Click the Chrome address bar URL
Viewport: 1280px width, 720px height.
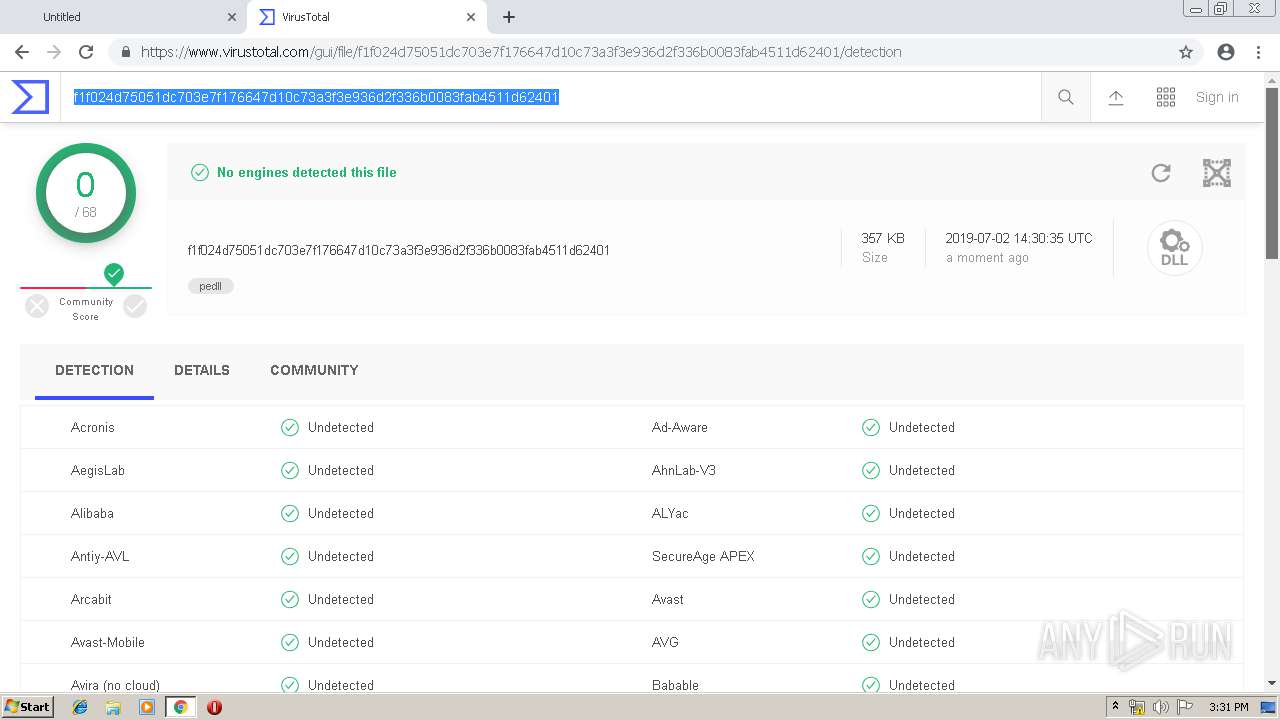pyautogui.click(x=521, y=52)
